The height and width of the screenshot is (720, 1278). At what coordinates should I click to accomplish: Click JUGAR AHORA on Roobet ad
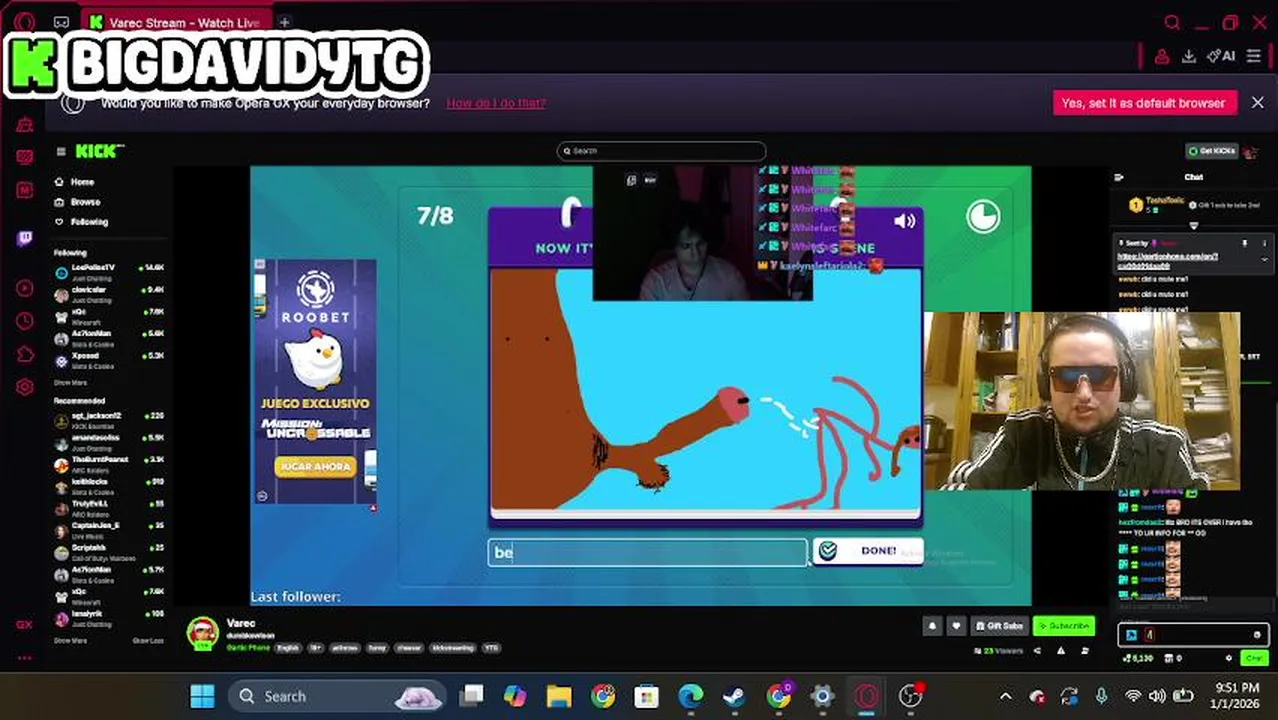point(314,467)
